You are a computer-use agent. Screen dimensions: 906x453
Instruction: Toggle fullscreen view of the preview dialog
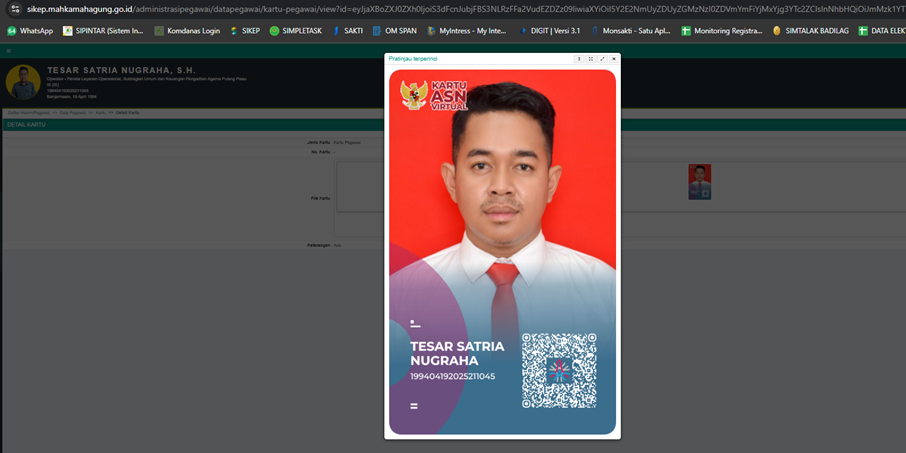click(602, 59)
